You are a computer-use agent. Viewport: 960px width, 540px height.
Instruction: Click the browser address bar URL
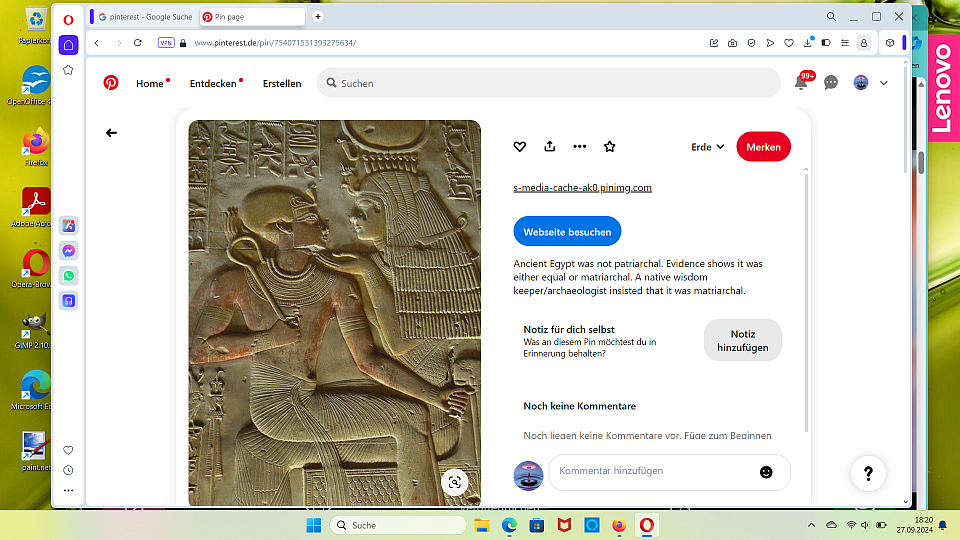pos(275,43)
